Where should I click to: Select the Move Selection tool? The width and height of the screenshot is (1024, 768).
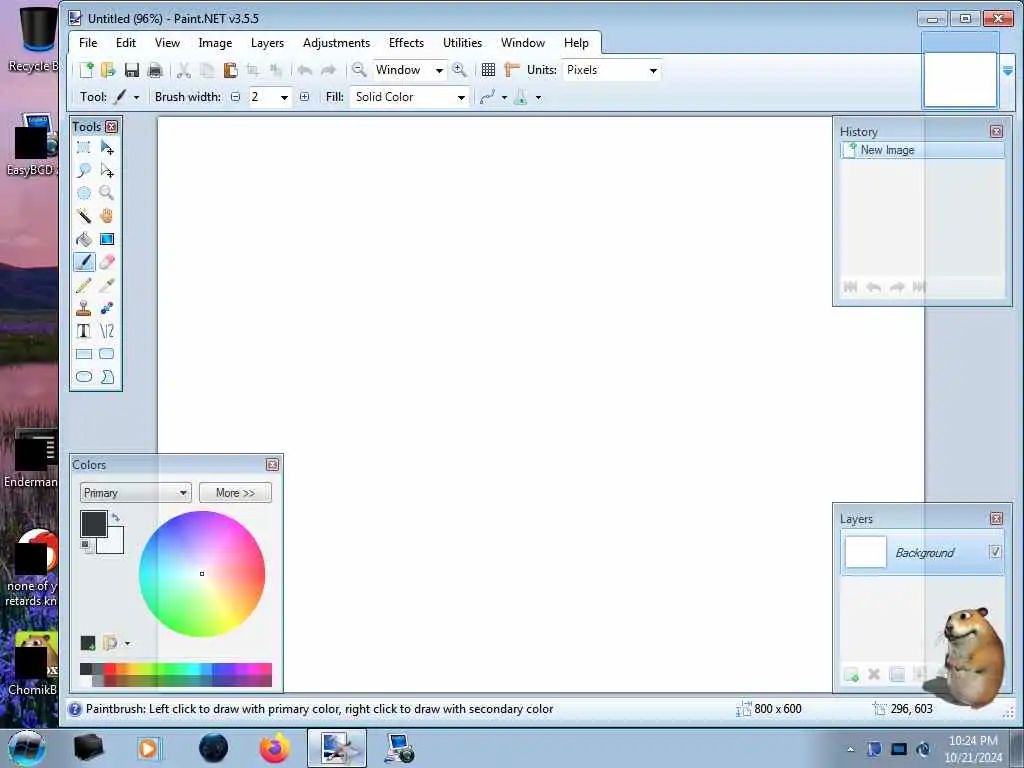[x=107, y=170]
